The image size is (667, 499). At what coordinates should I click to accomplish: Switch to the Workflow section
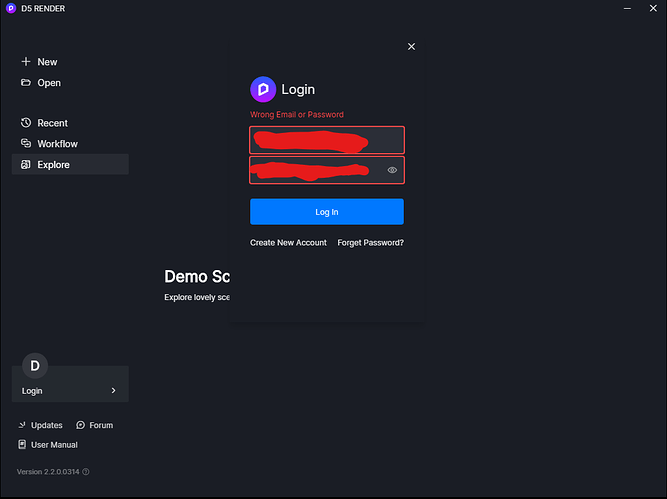pyautogui.click(x=57, y=144)
